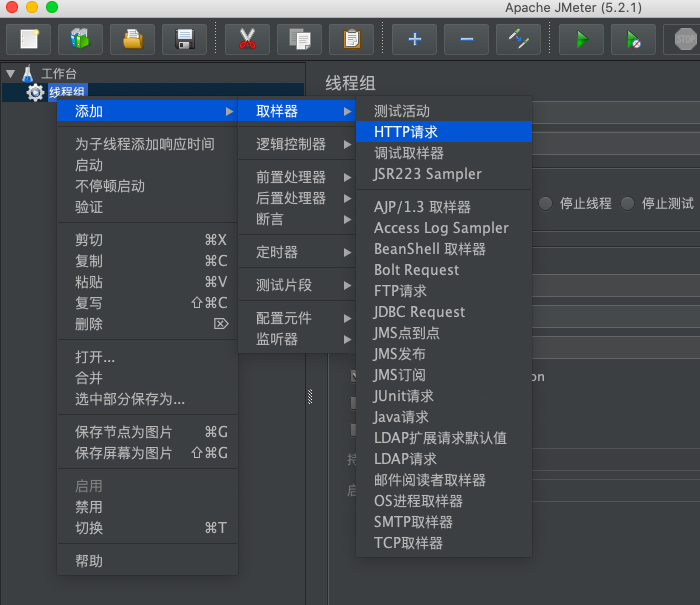Click the Stop test icon
Screen dimensions: 700x605
coord(684,40)
